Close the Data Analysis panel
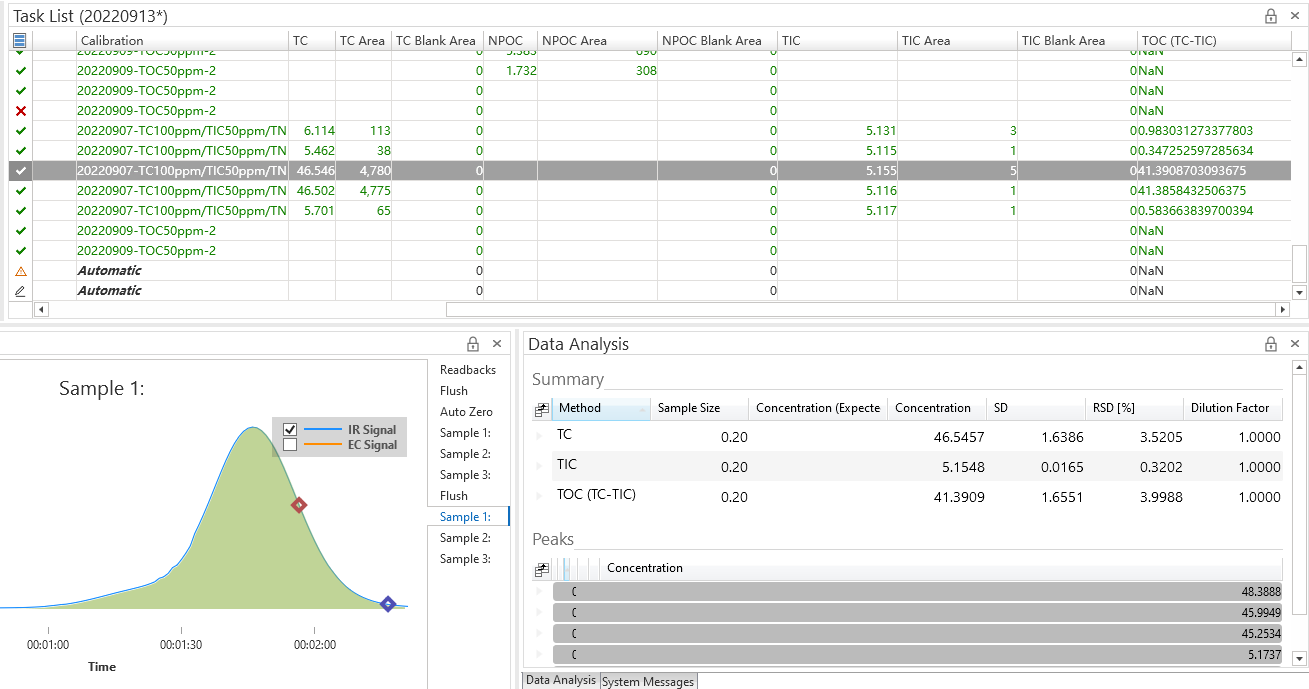Image resolution: width=1309 pixels, height=689 pixels. 1294,344
